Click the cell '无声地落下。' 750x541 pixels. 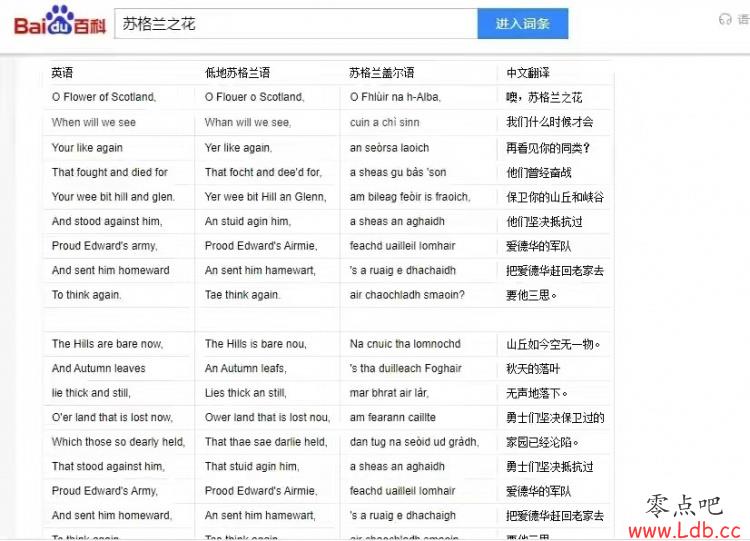click(537, 393)
